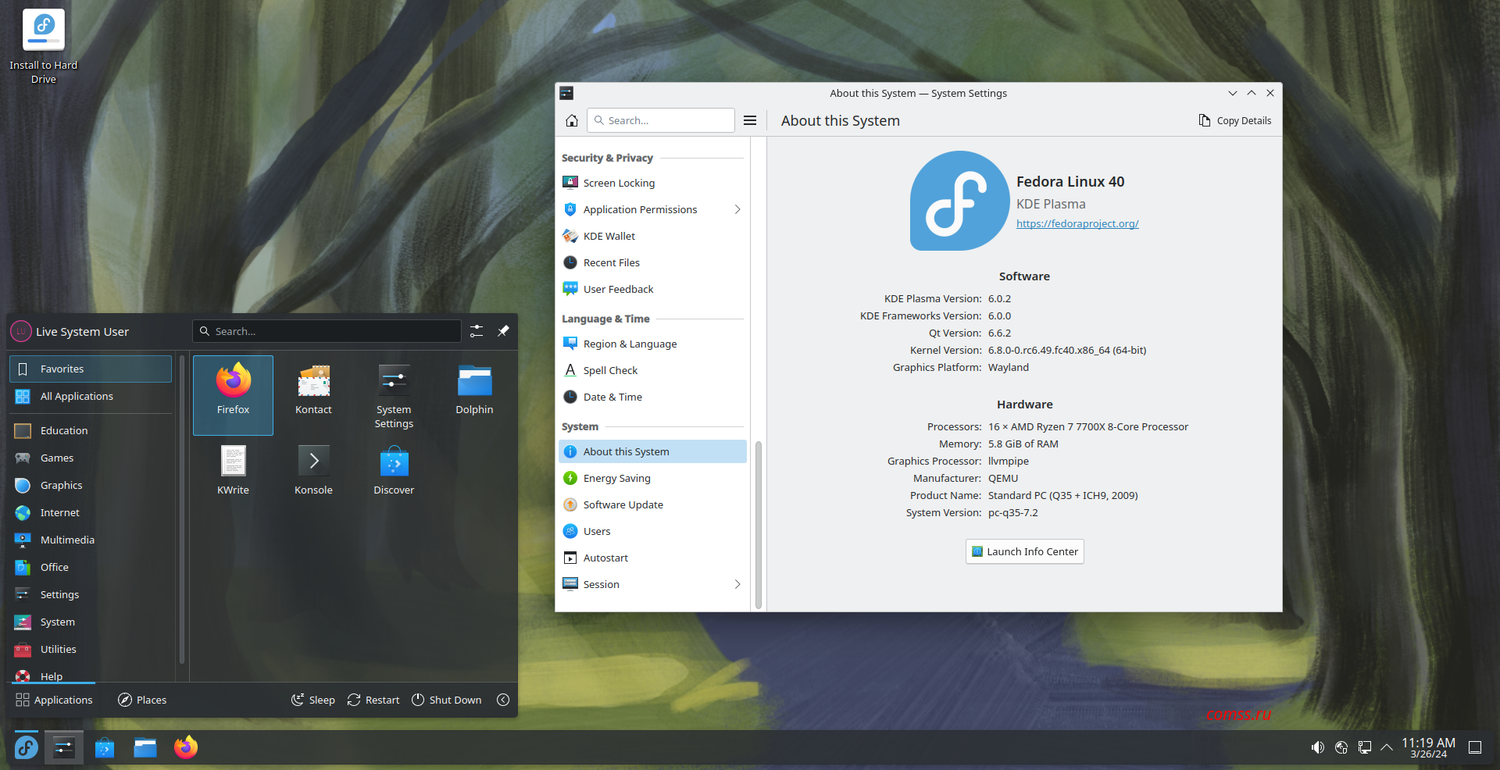Open the digital clock calendar
This screenshot has width=1500, height=770.
(1428, 747)
